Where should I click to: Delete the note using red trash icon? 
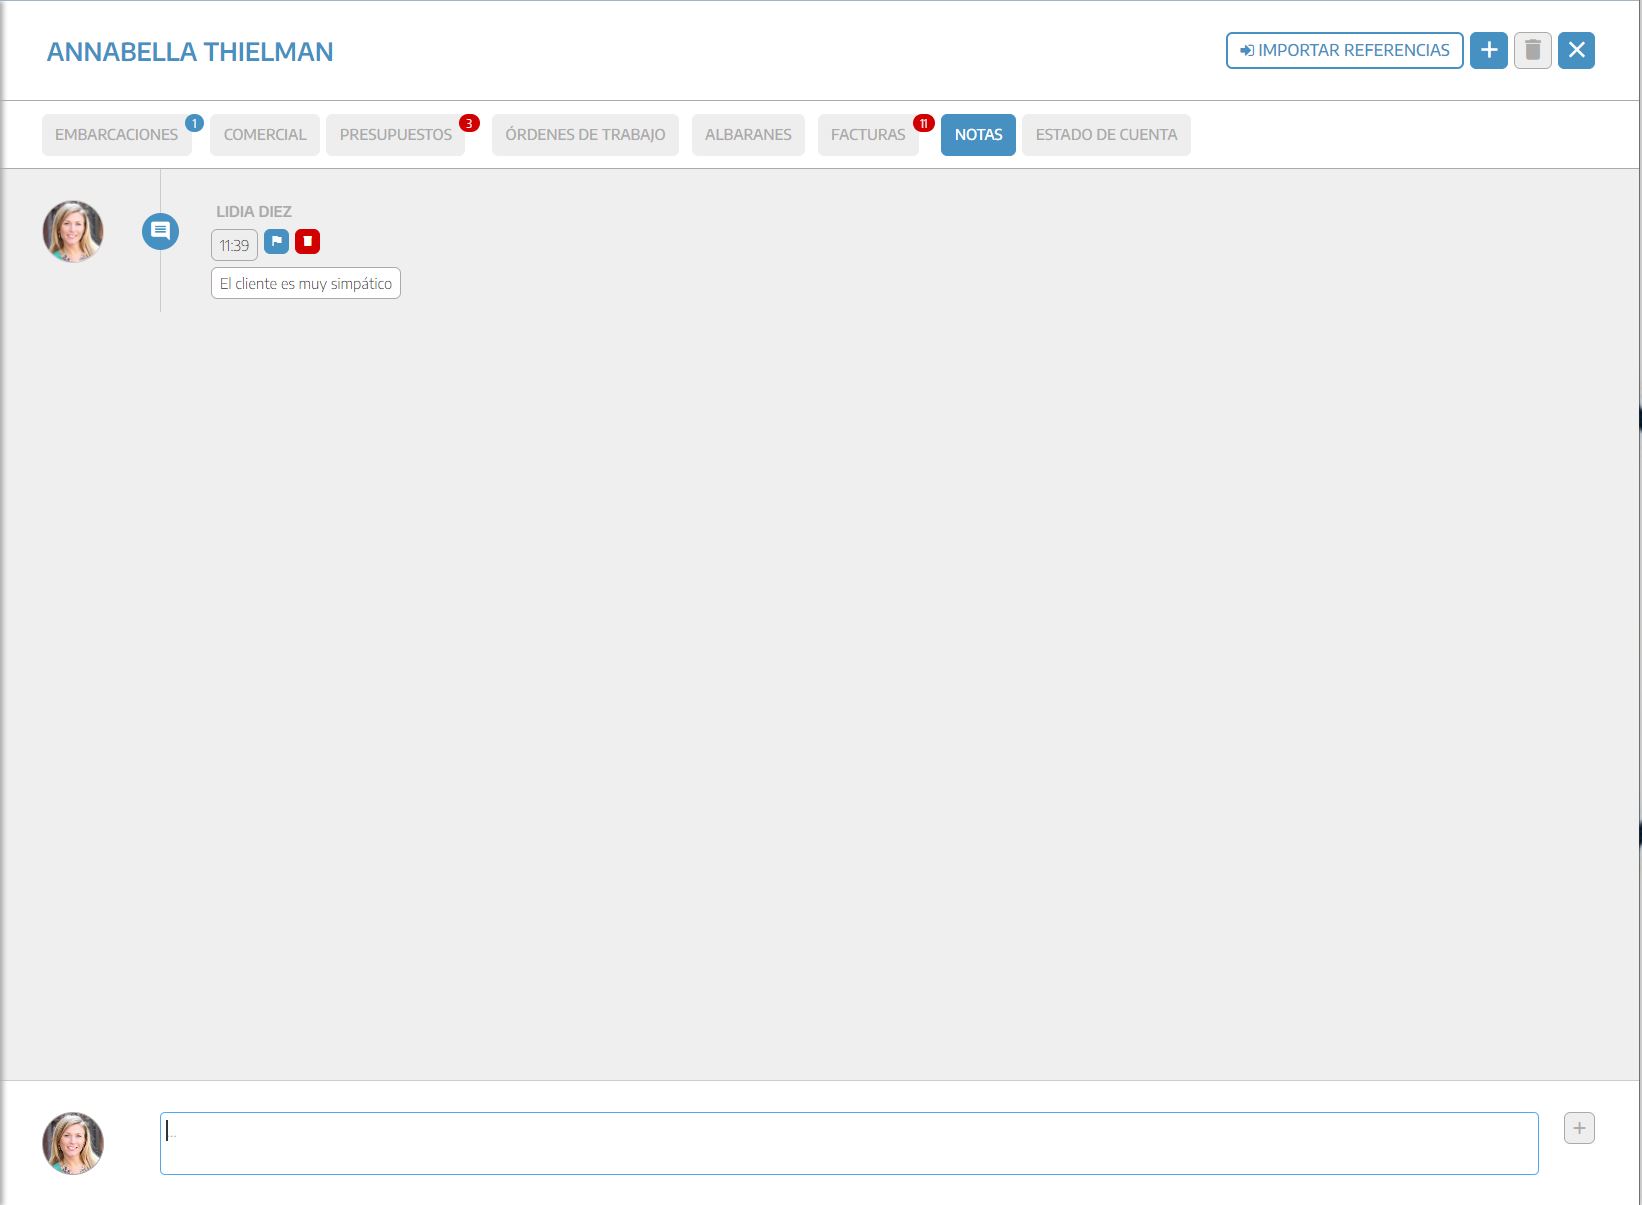click(307, 242)
